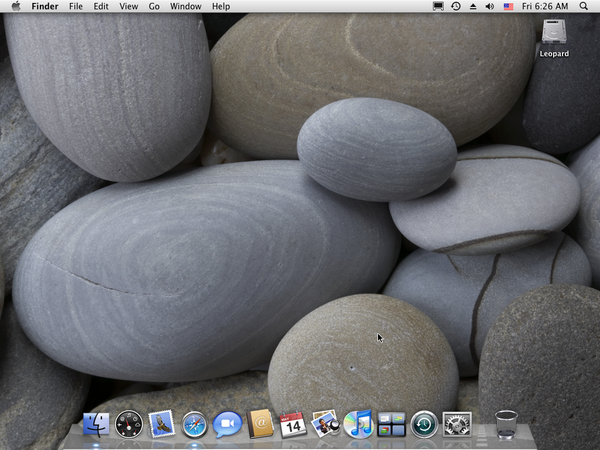The width and height of the screenshot is (600, 450).
Task: Open iChat from the Dock
Action: tap(227, 424)
